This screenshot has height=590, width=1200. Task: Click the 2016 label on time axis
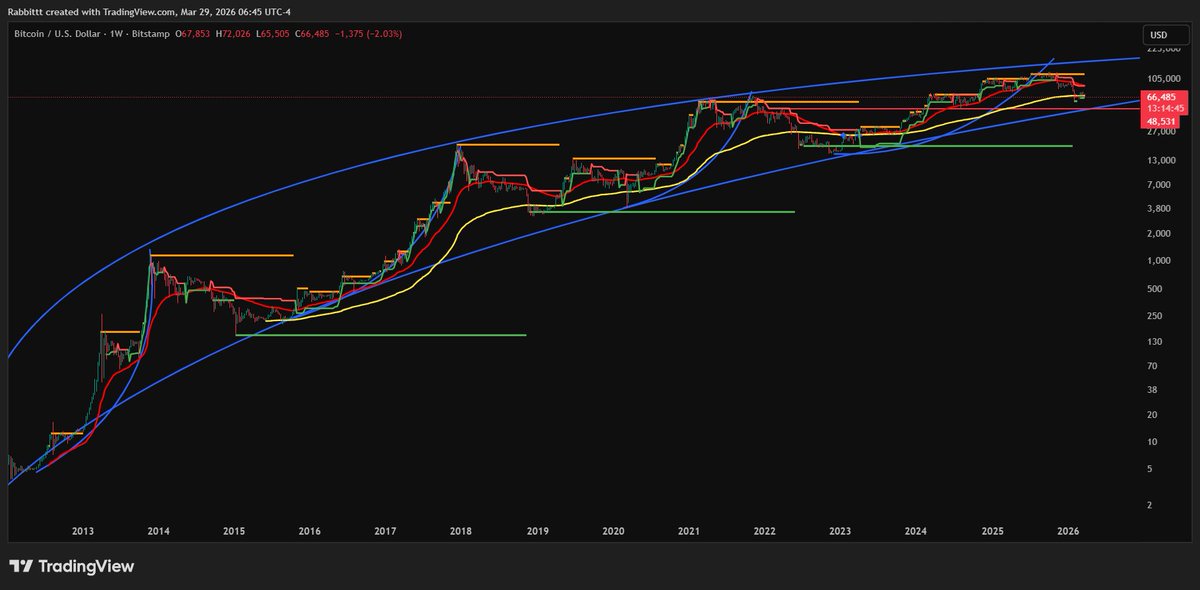click(310, 531)
